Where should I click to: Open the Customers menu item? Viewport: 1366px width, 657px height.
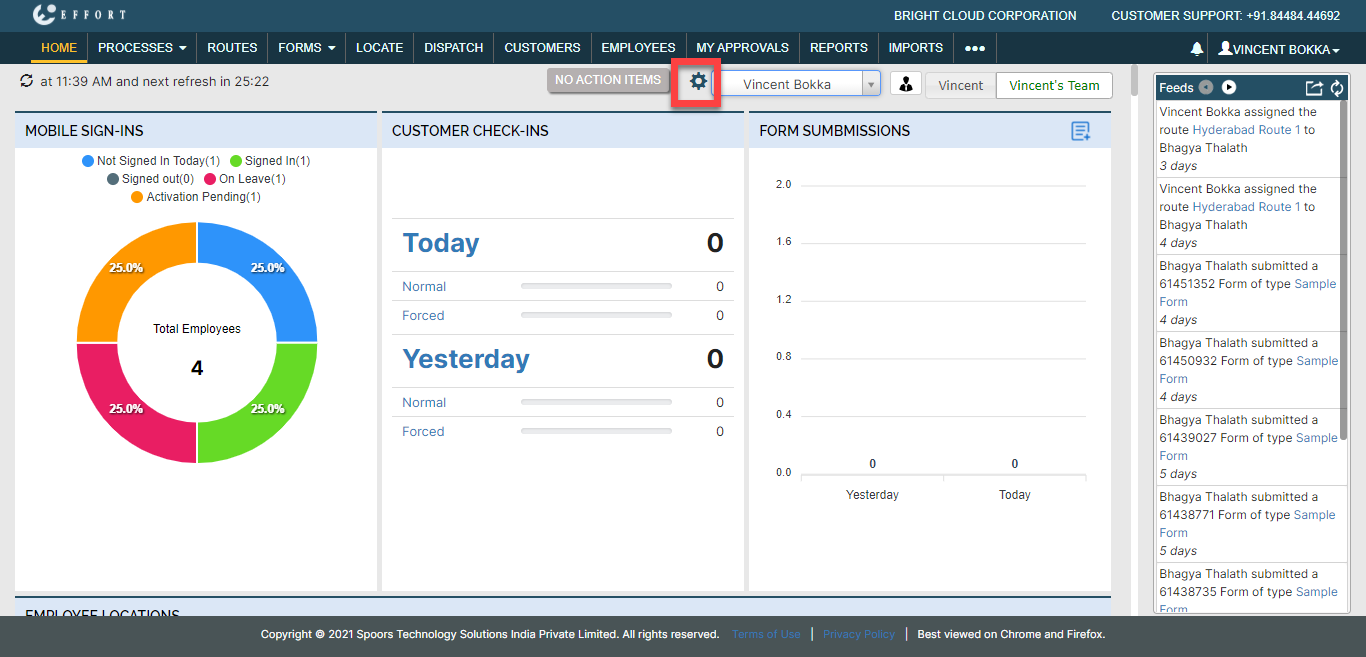542,48
